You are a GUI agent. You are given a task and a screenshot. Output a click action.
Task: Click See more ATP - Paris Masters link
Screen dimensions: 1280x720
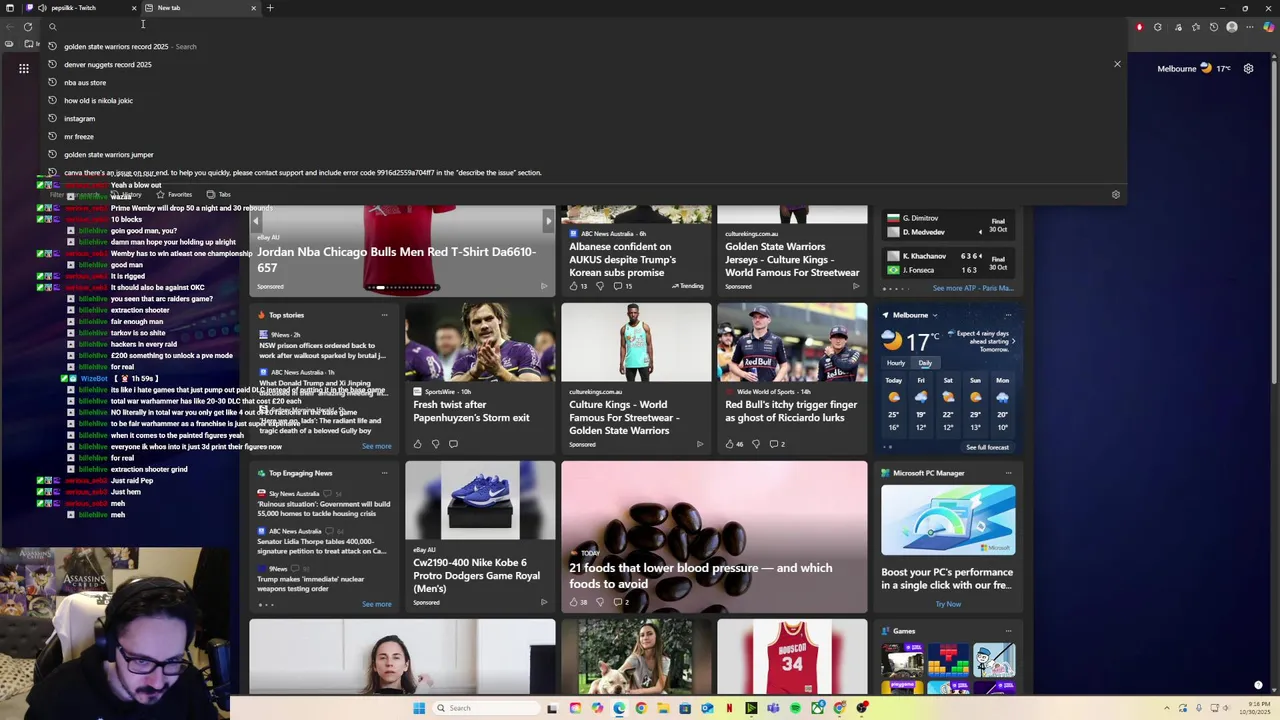[x=973, y=288]
